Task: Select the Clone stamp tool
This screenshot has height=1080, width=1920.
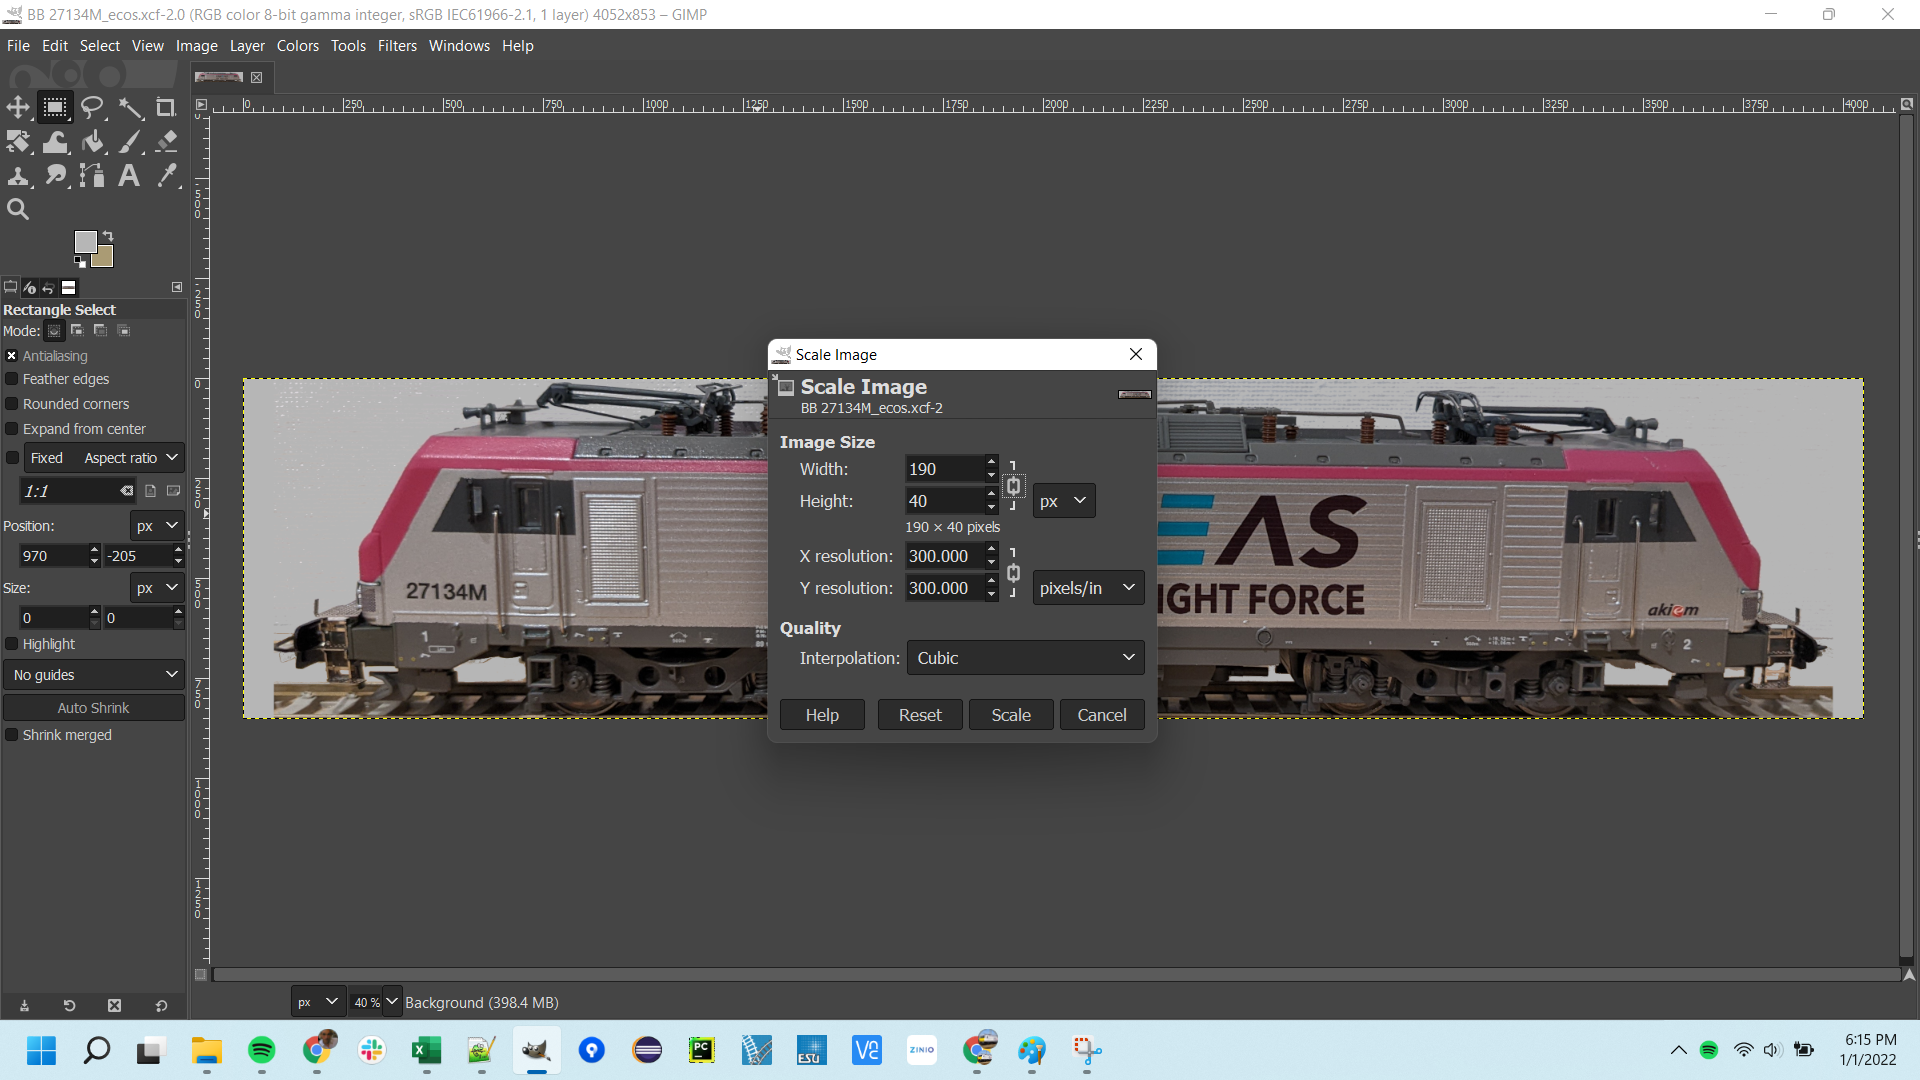Action: (18, 175)
